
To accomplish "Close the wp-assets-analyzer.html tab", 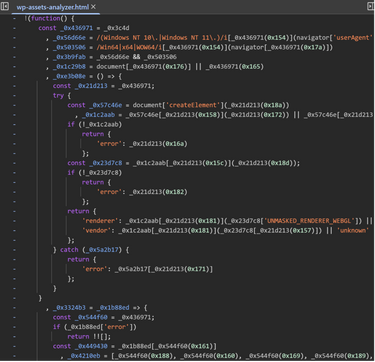I will coord(93,7).
